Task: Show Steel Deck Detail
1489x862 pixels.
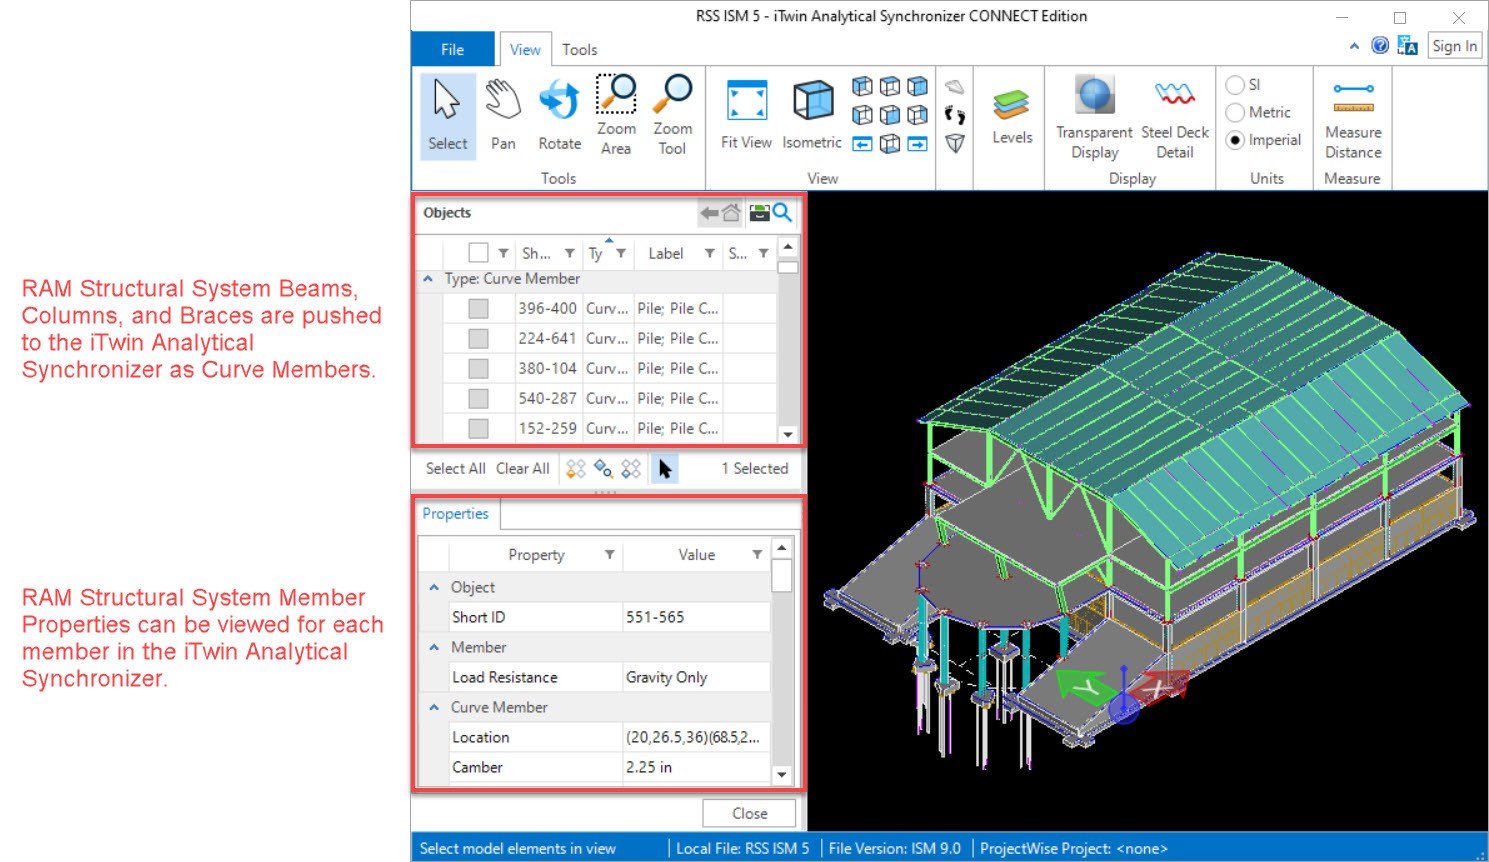Action: [1175, 116]
